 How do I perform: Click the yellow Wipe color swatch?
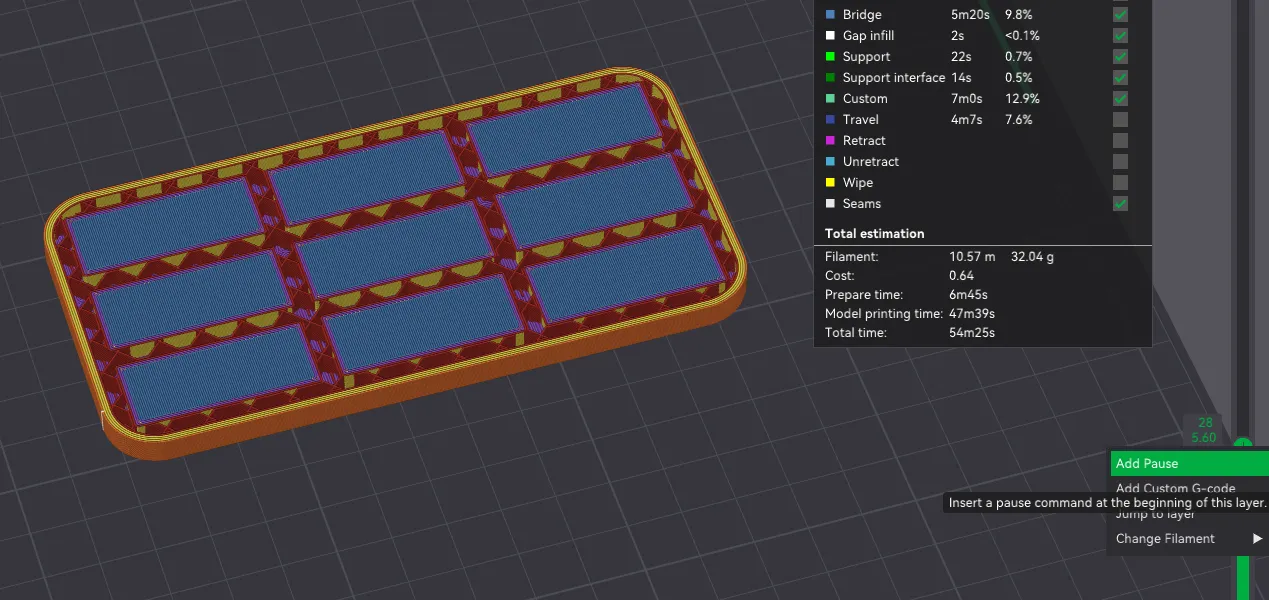tap(830, 183)
